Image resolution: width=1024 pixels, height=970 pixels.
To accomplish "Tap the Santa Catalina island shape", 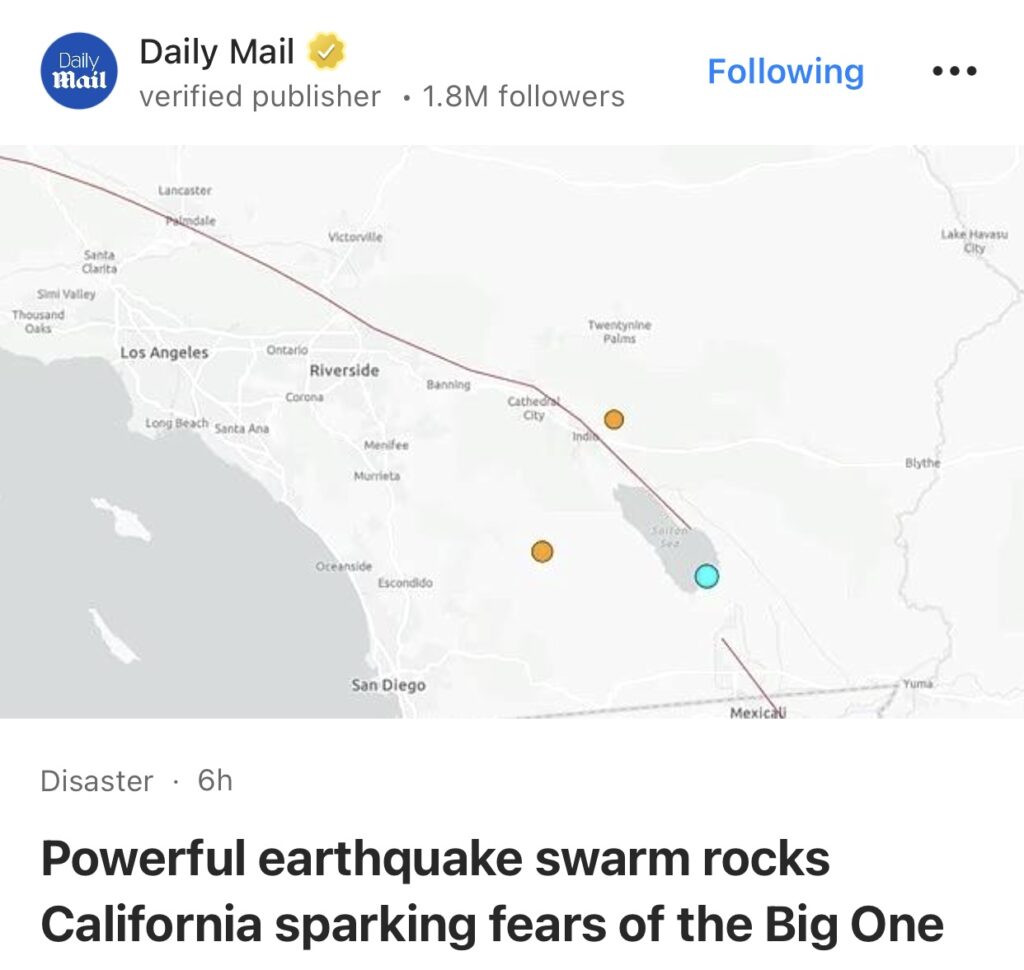I will click(x=120, y=517).
